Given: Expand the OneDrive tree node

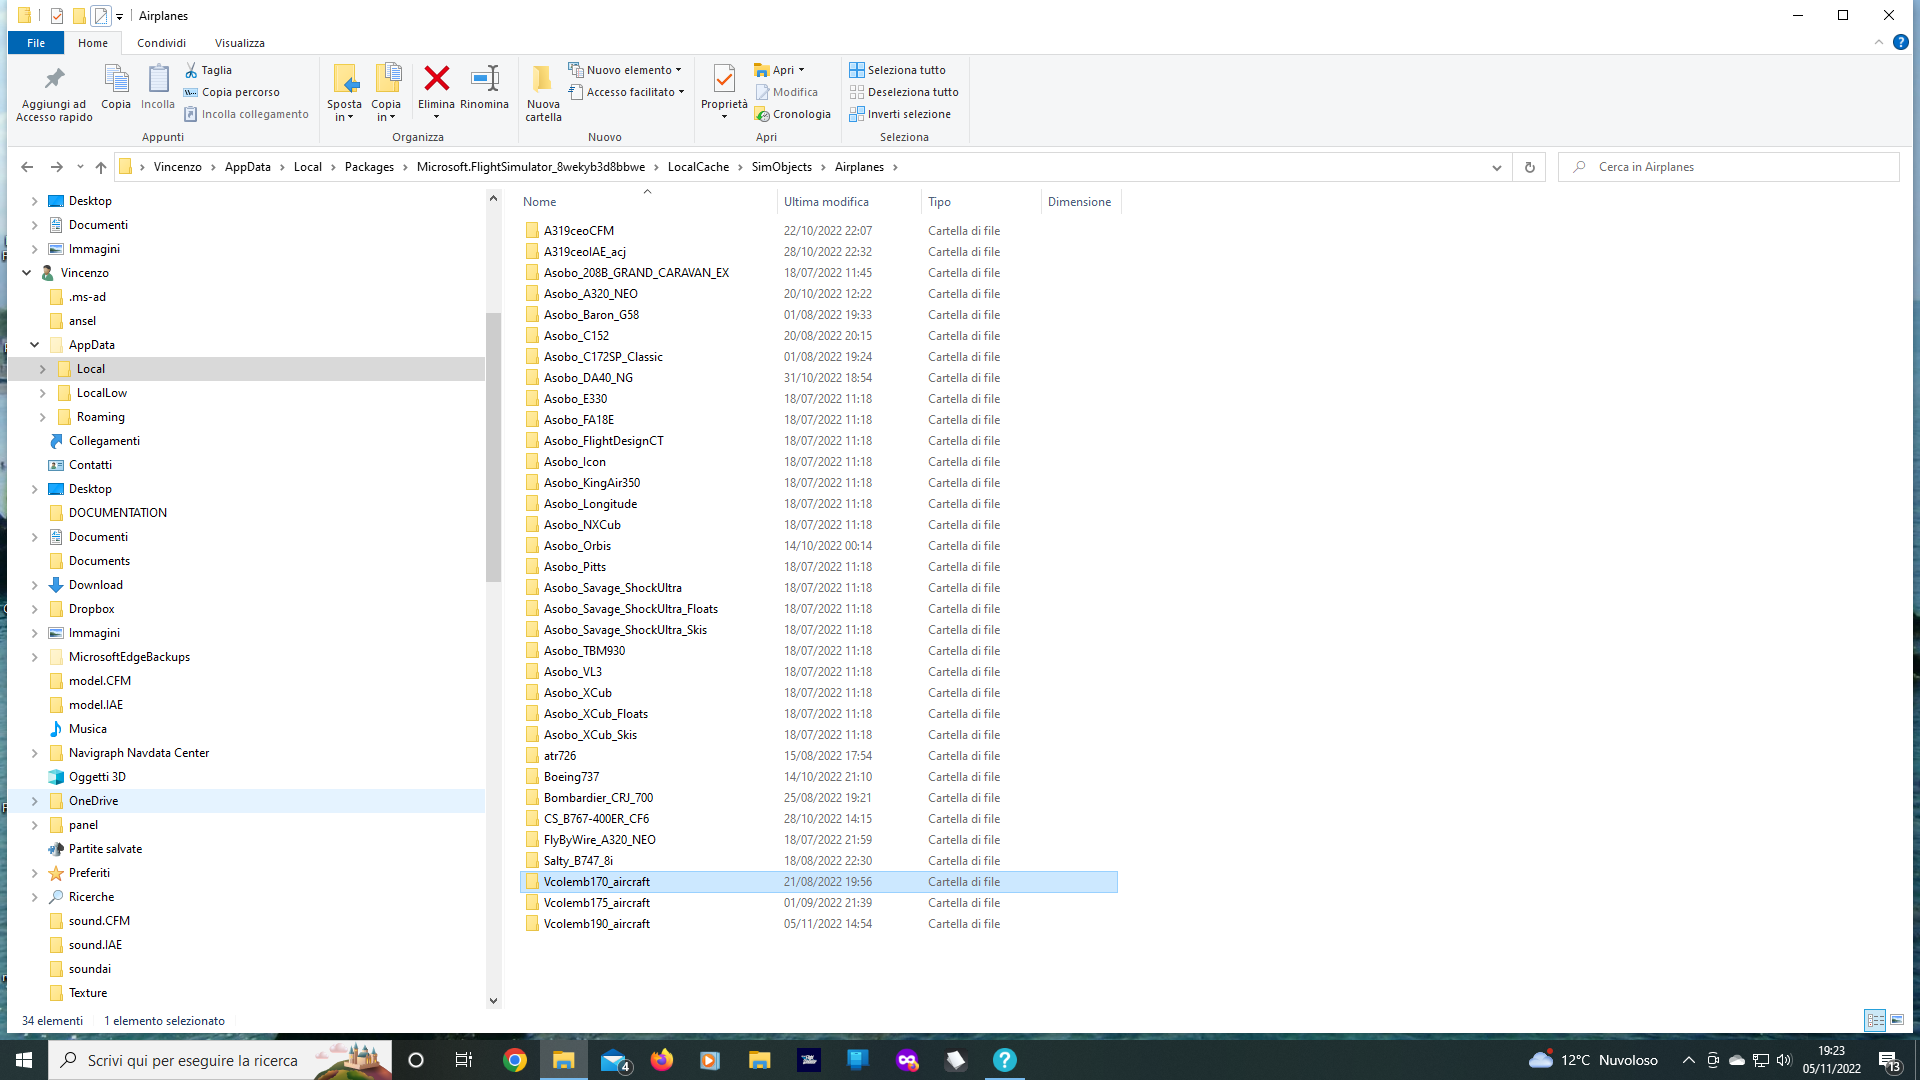Looking at the screenshot, I should coord(35,801).
